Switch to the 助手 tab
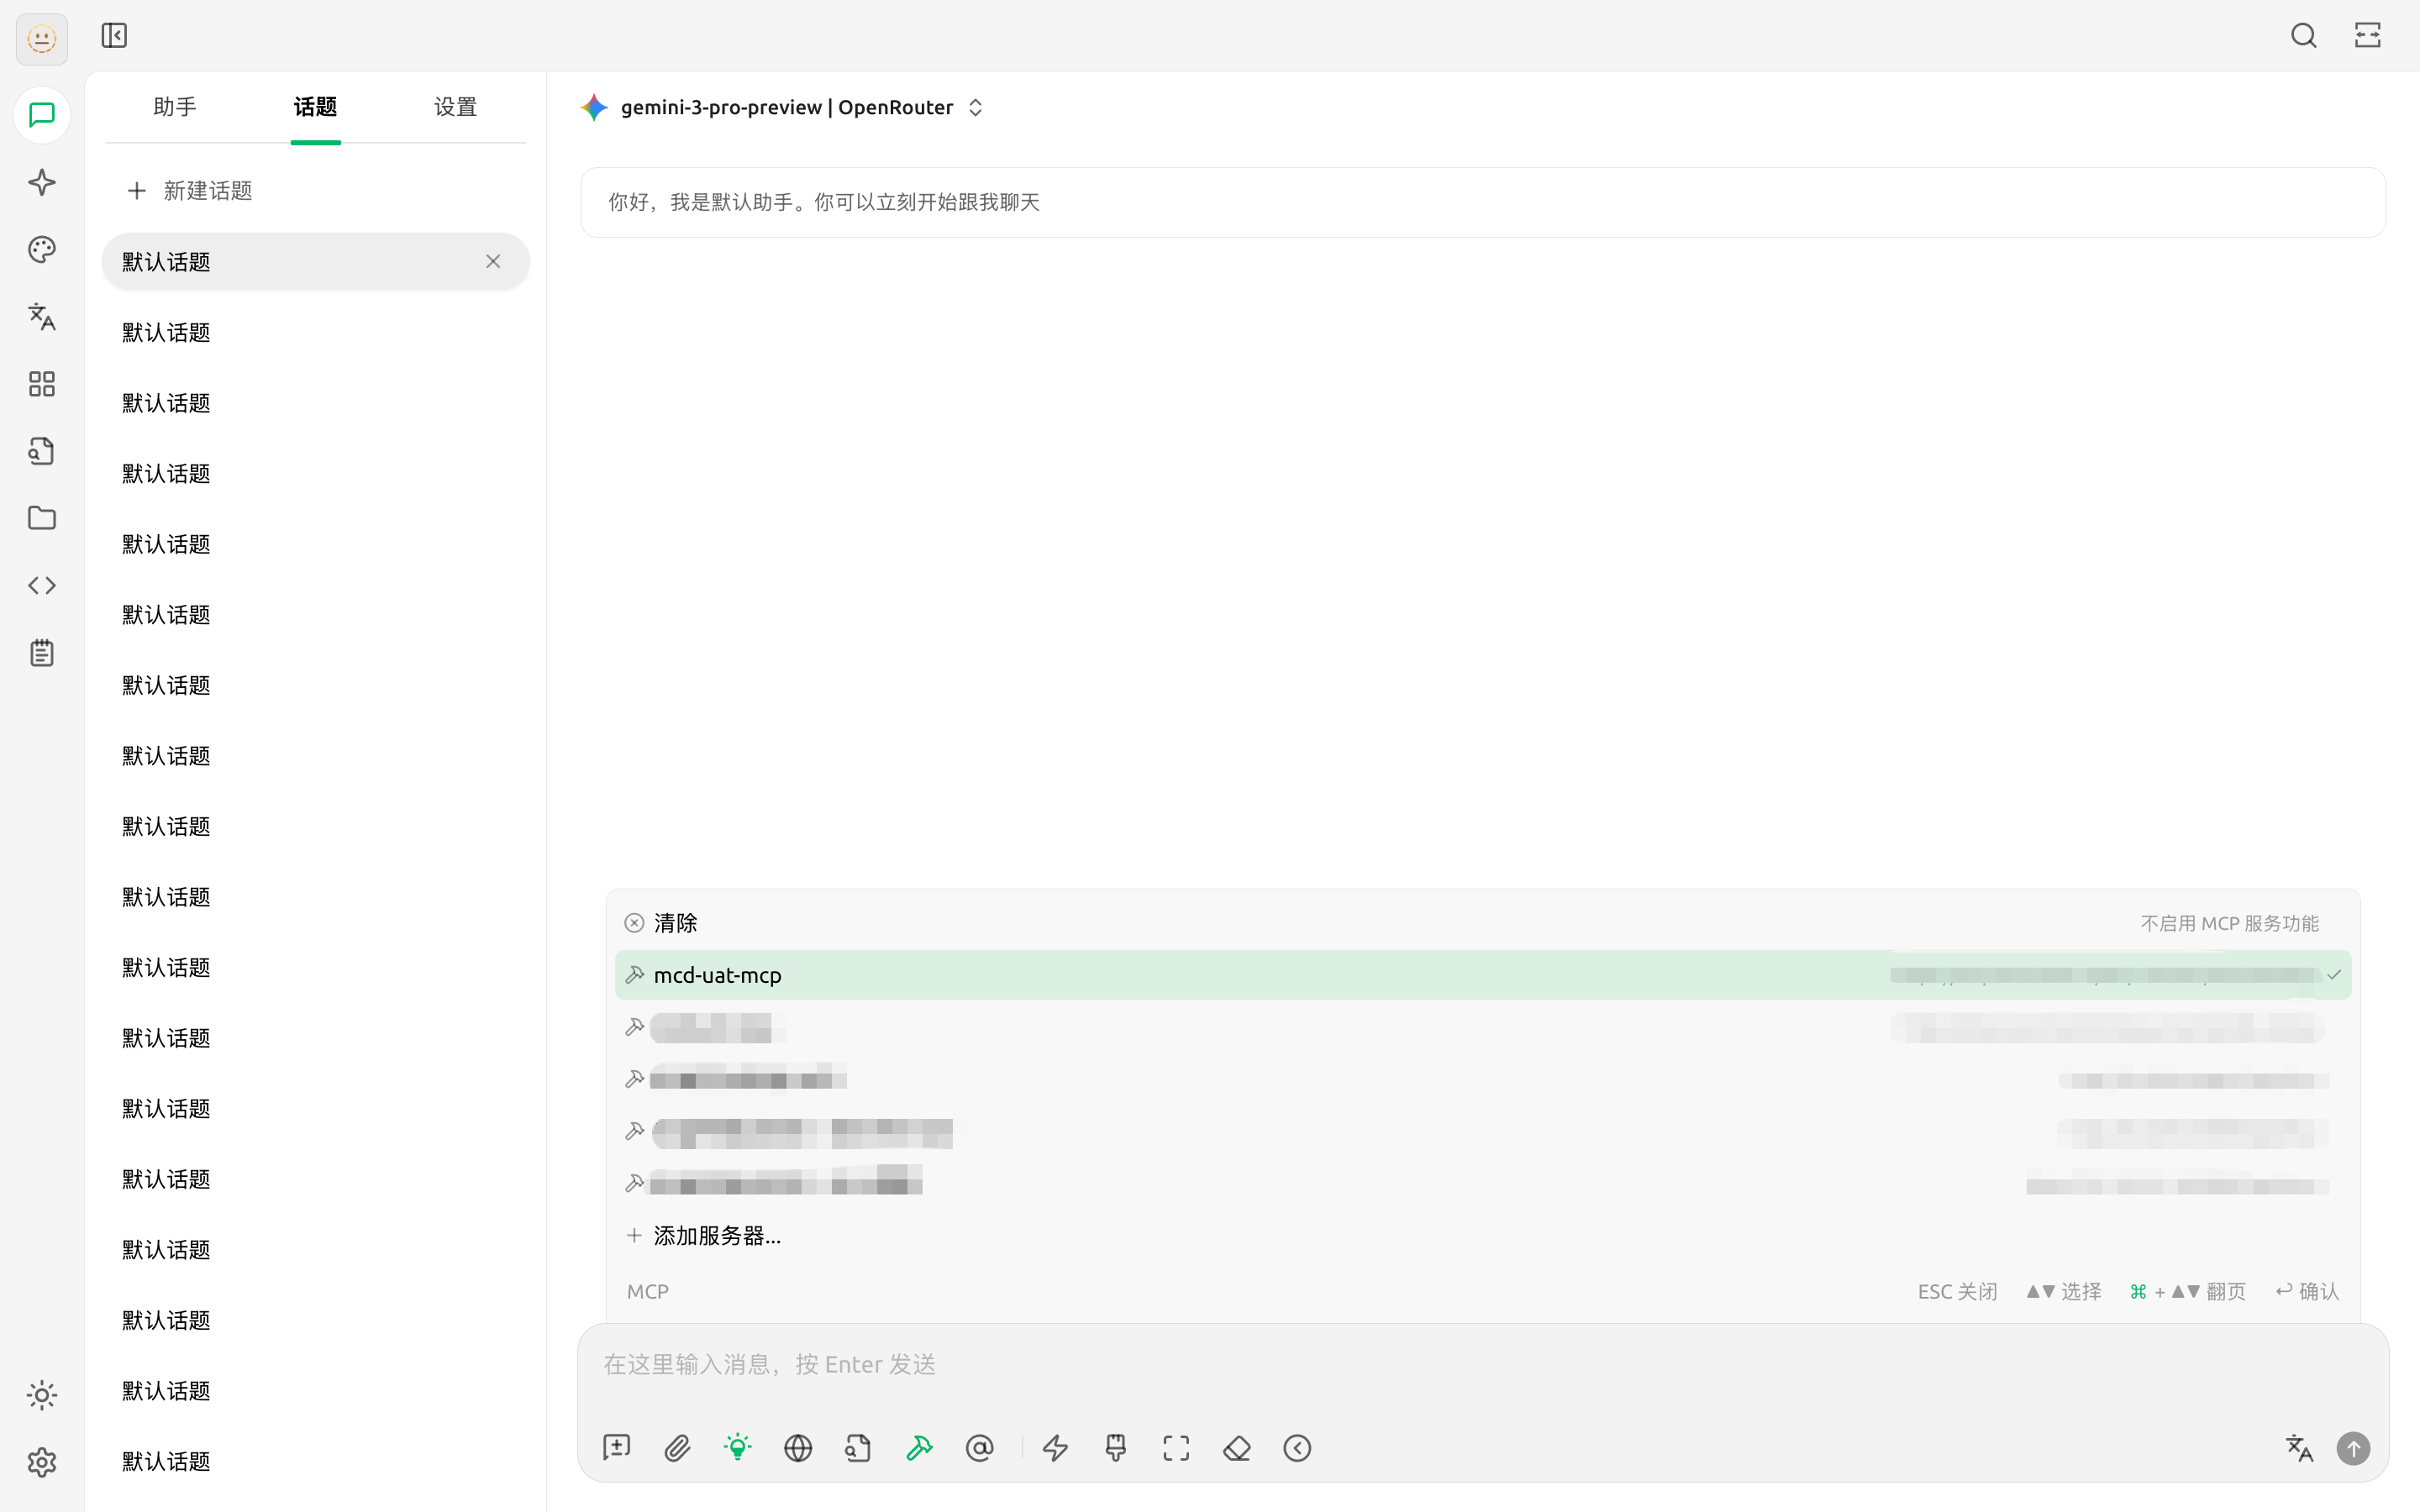 (175, 107)
